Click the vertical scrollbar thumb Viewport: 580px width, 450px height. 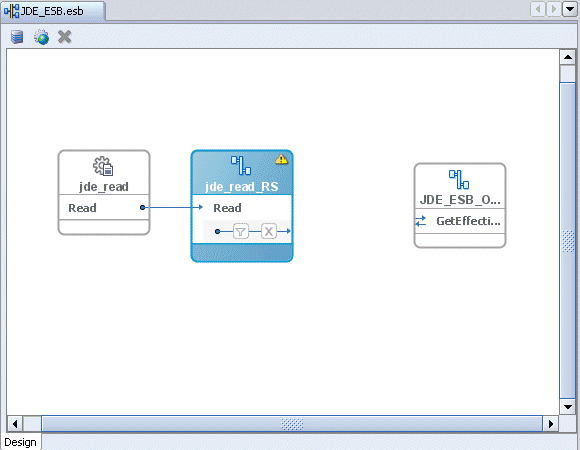point(568,240)
